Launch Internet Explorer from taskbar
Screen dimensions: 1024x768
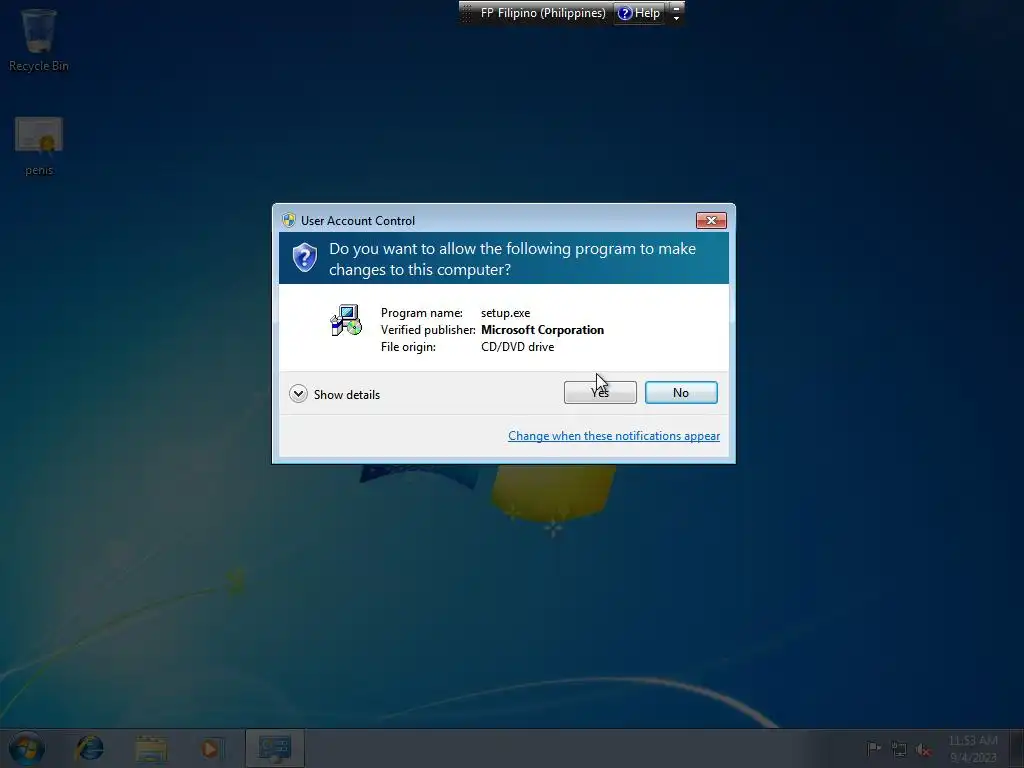pos(89,748)
